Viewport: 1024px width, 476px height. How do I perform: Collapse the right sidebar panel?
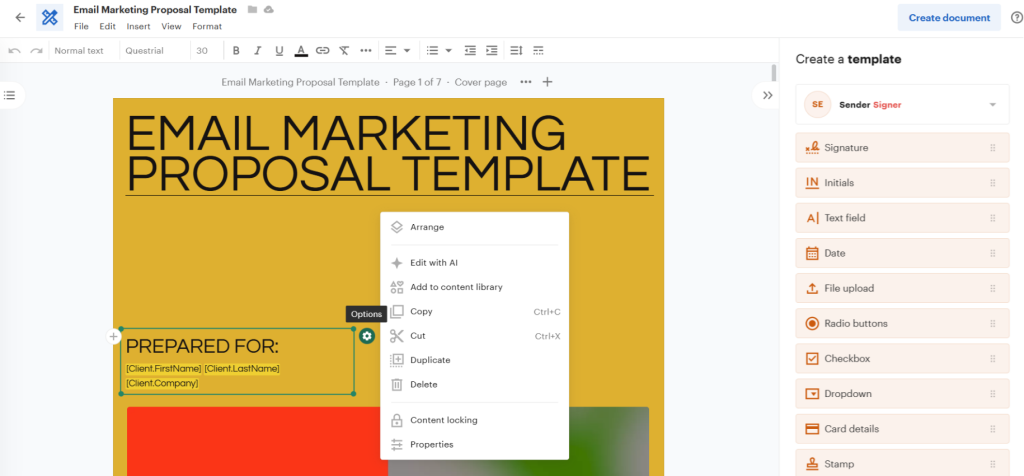[767, 95]
